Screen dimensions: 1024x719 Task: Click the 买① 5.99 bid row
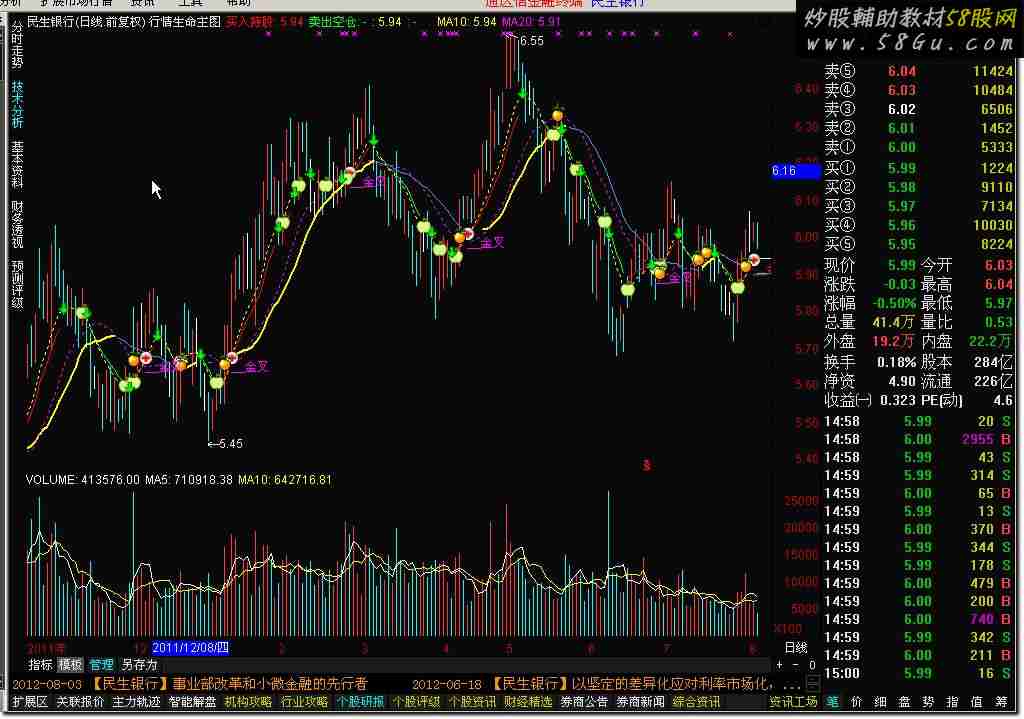coord(918,168)
